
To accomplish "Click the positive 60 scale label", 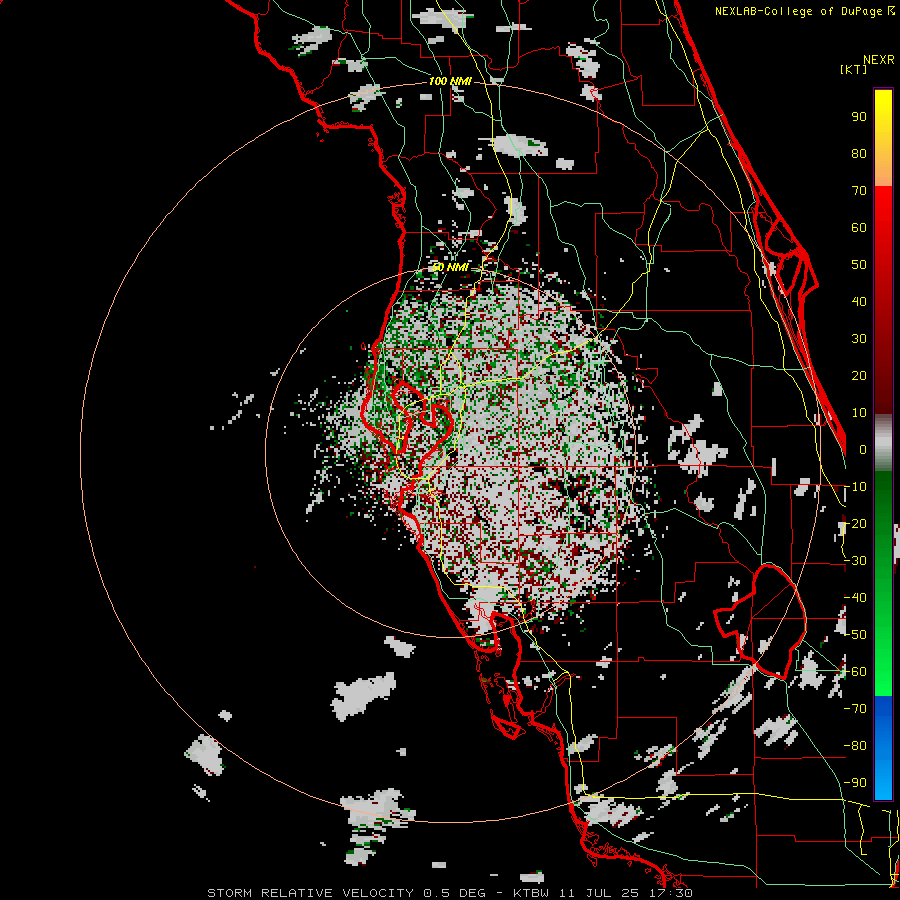I will 859,227.
